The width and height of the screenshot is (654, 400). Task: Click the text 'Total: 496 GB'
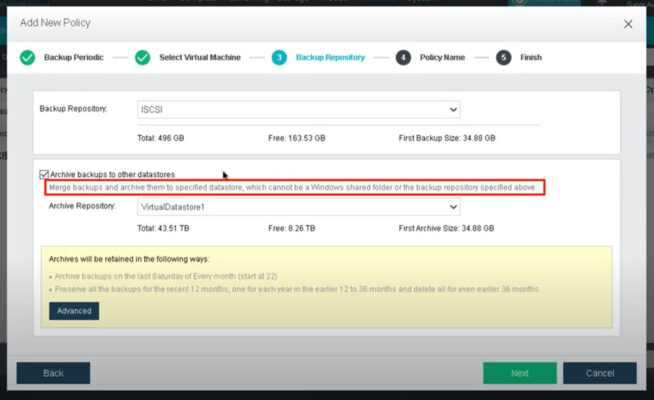tap(161, 138)
